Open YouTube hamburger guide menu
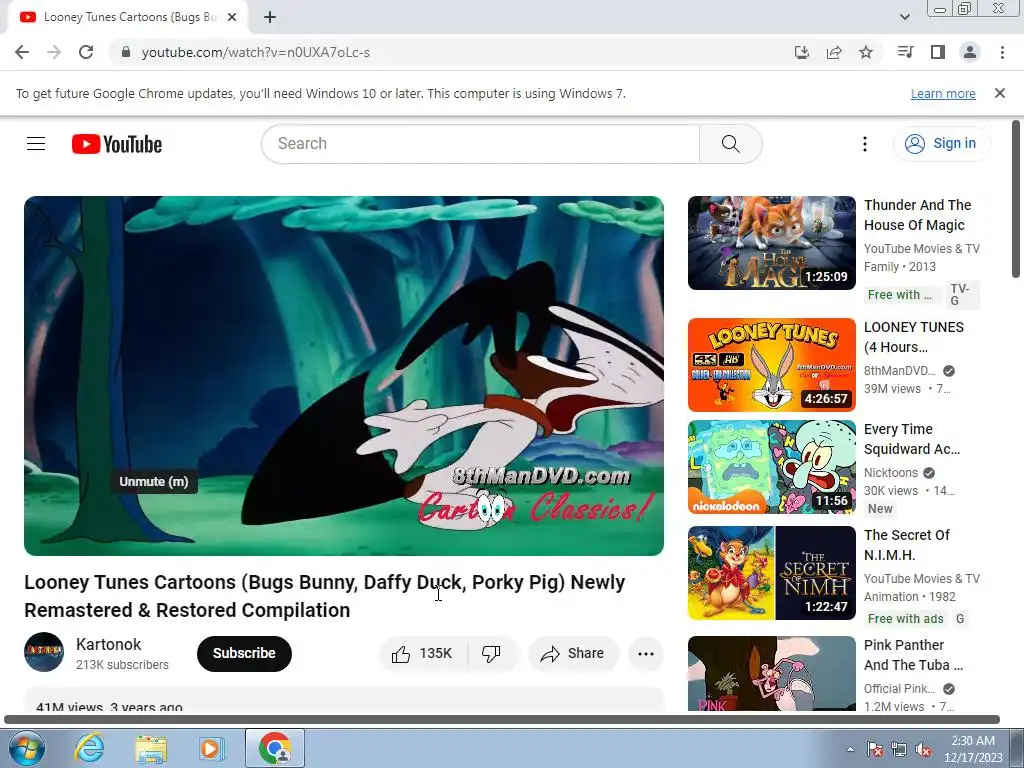Viewport: 1024px width, 768px height. (36, 144)
